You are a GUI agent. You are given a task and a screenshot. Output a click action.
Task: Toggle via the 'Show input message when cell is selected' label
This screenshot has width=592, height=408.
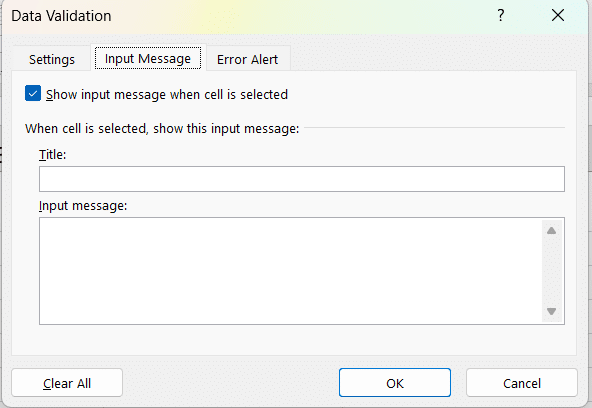click(167, 94)
